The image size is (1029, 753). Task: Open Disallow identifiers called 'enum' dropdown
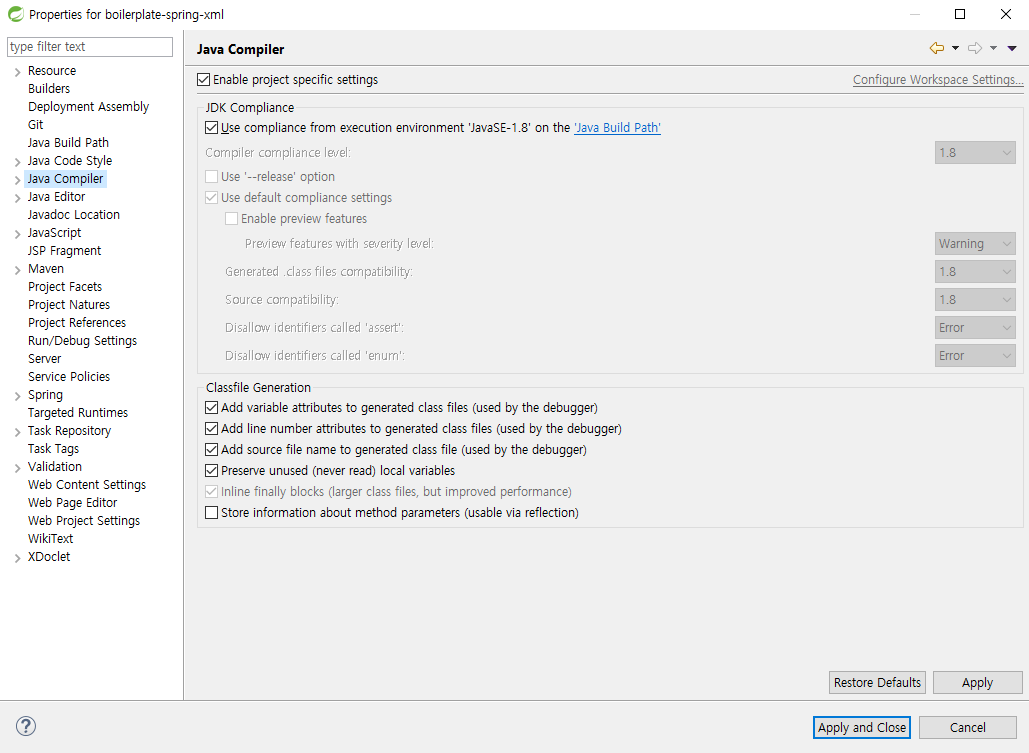pos(975,356)
